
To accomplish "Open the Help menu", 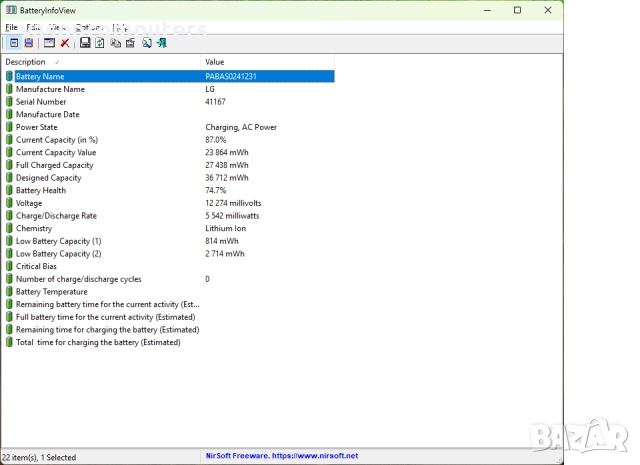I will 120,27.
